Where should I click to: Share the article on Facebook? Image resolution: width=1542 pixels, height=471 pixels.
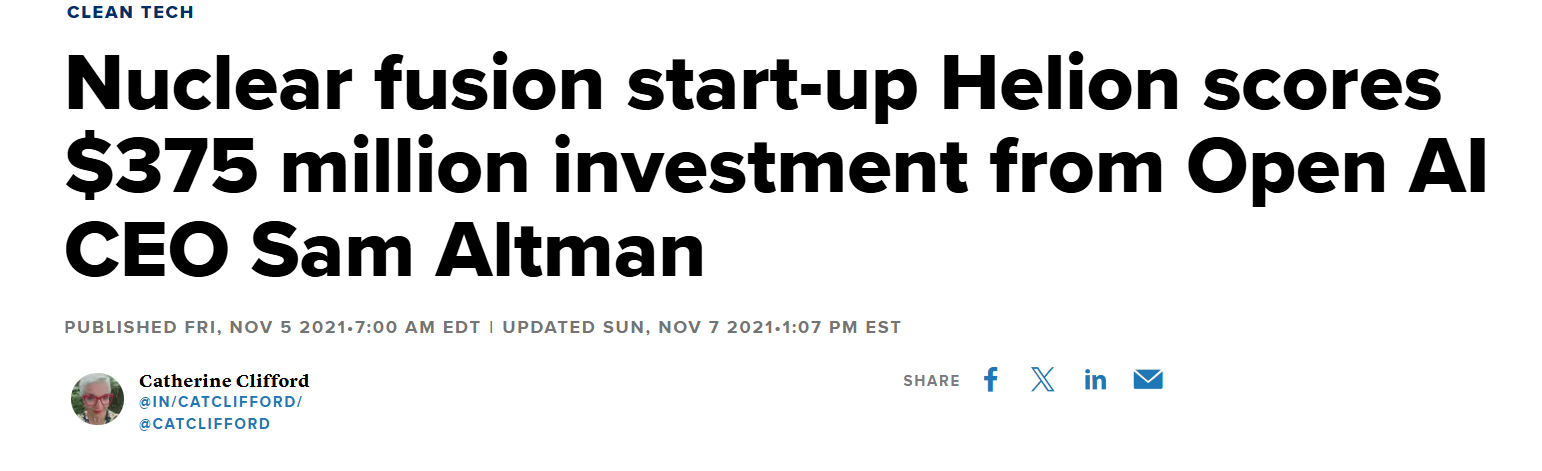click(x=991, y=380)
